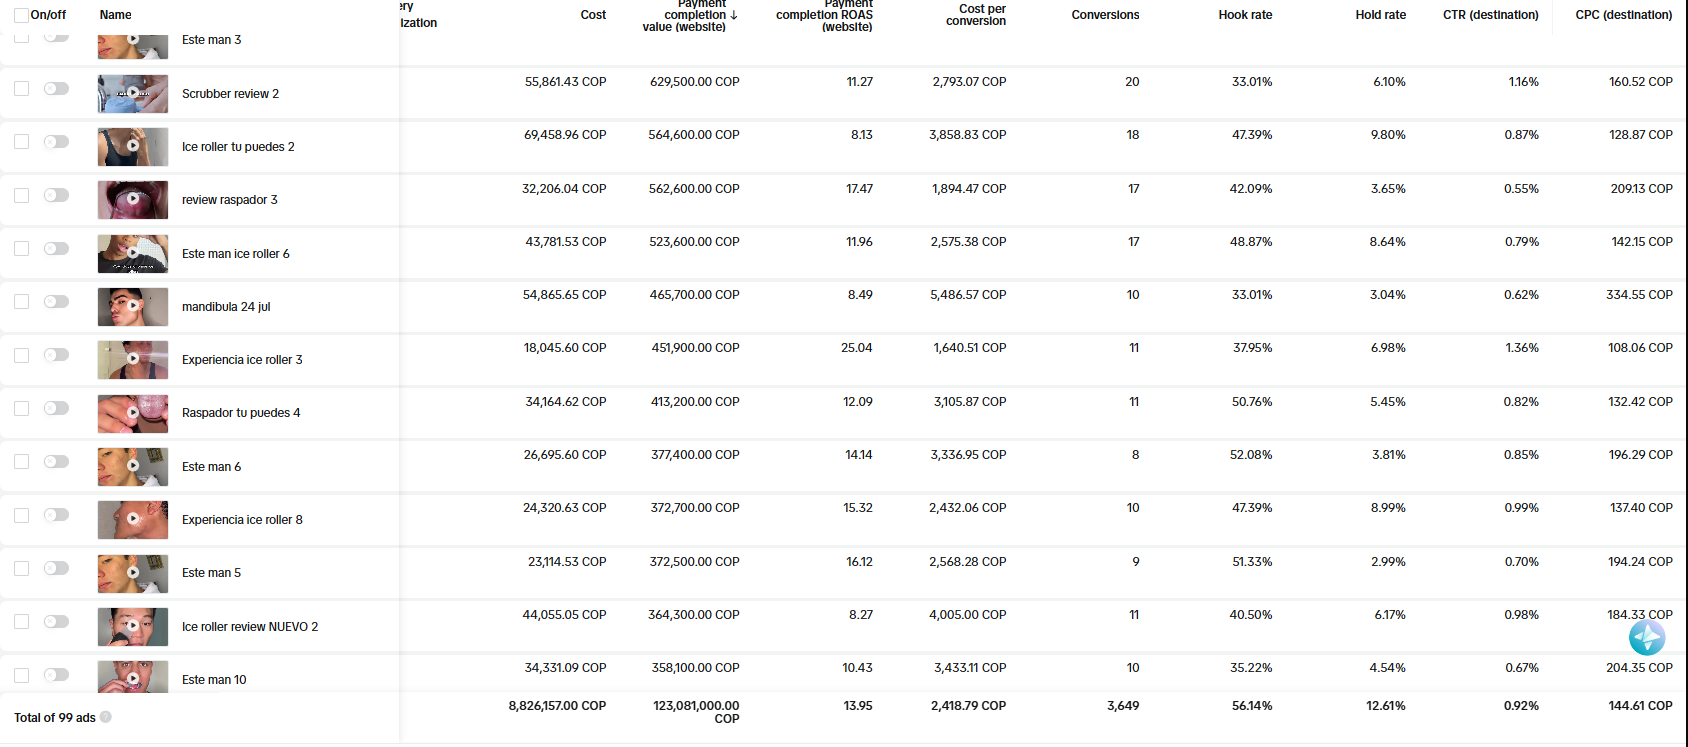Check the box for "Raspador tu puedes 4"
Image resolution: width=1688 pixels, height=747 pixels.
pyautogui.click(x=21, y=408)
